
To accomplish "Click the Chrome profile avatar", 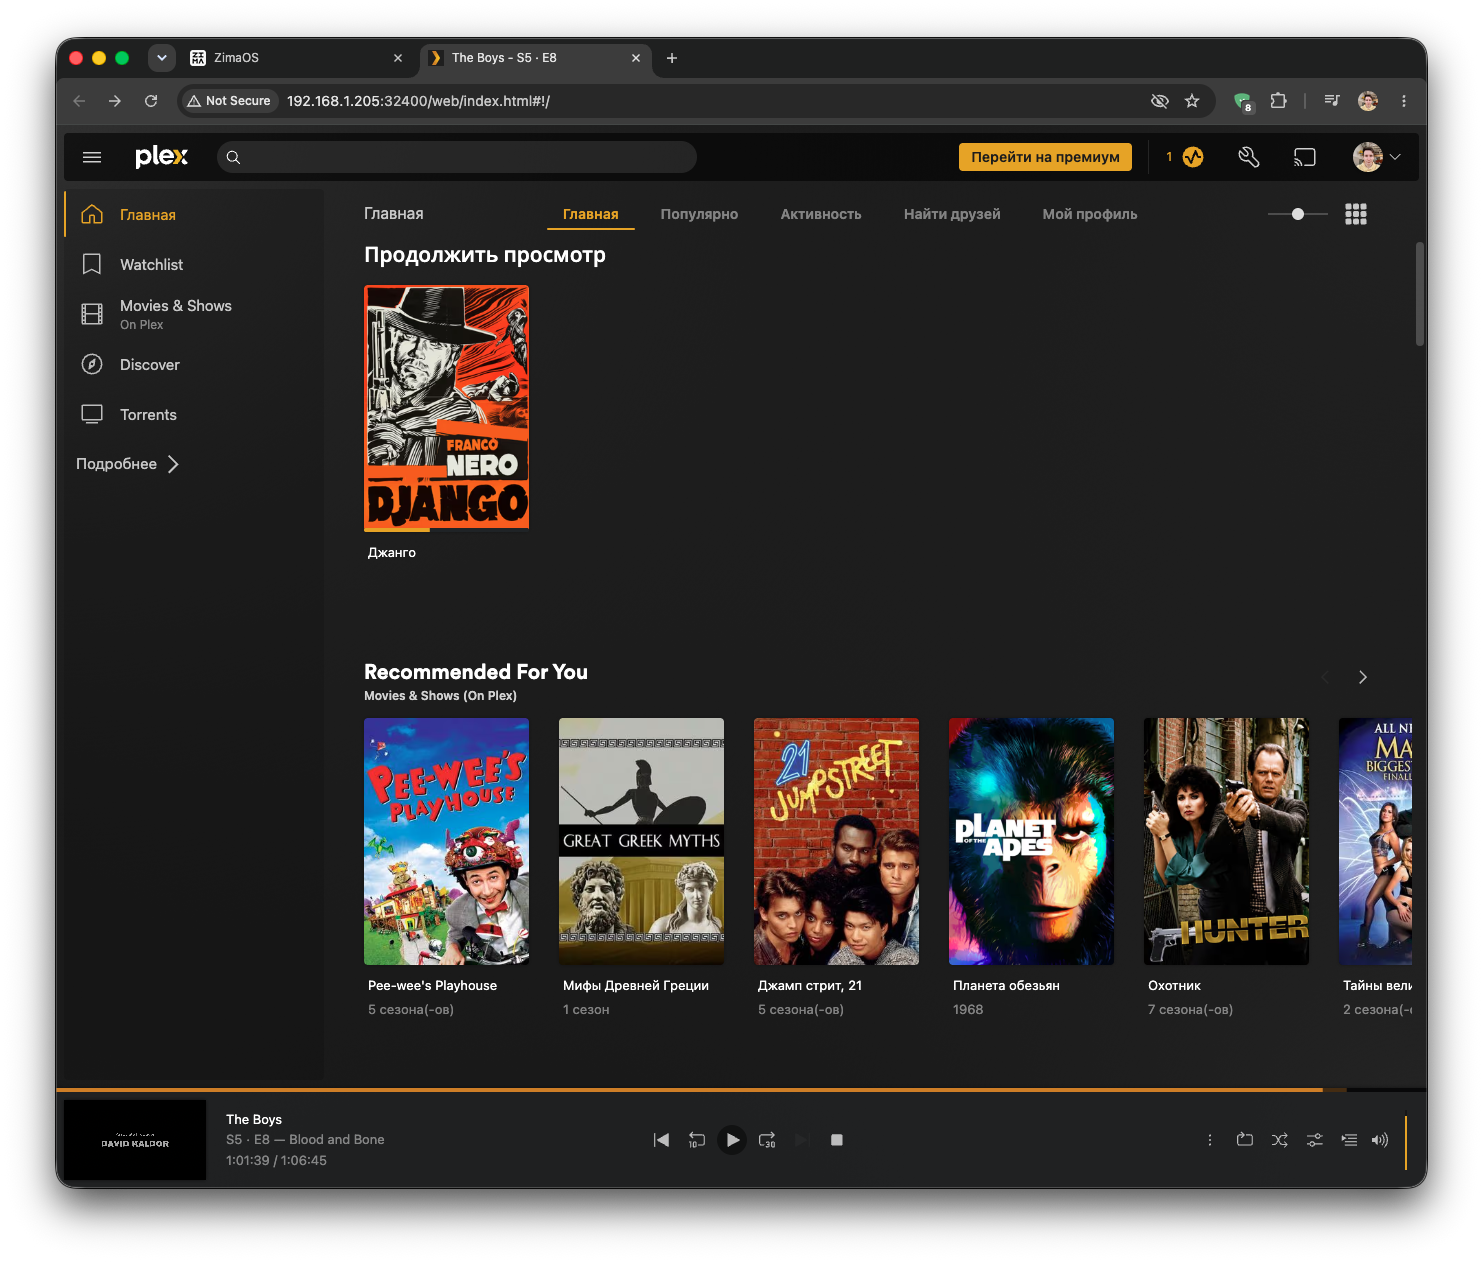I will tap(1368, 101).
